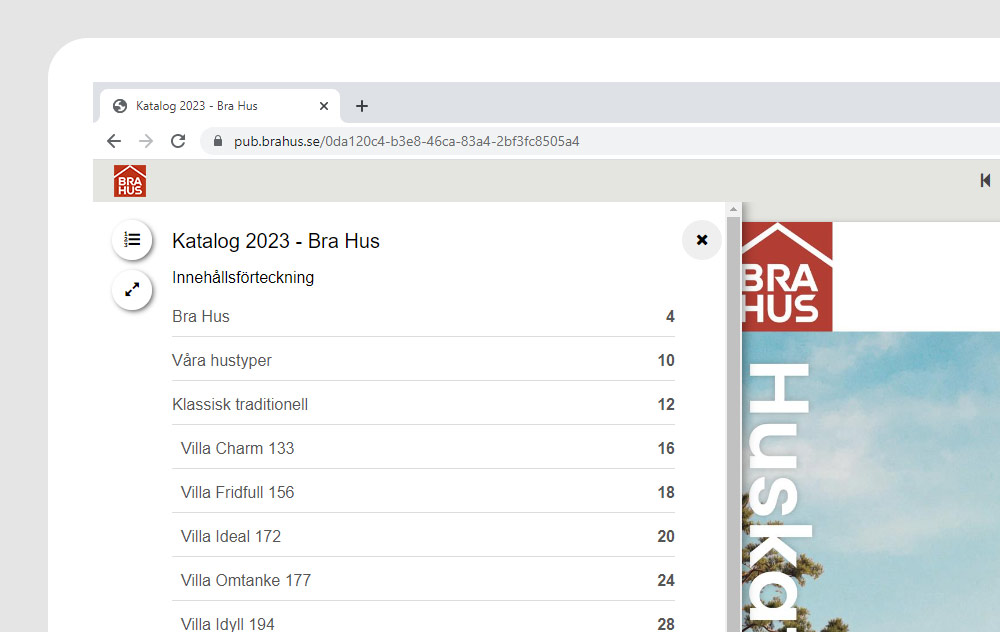Select the Katalog 2023 - Bra Hus tab
The image size is (1000, 632).
(220, 106)
